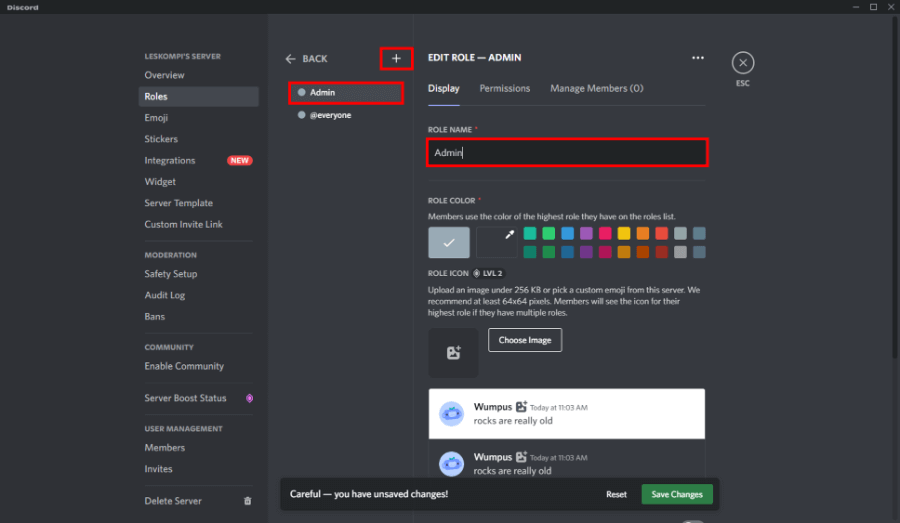Viewport: 900px width, 523px height.
Task: Click the BACK link
Action: 315,59
